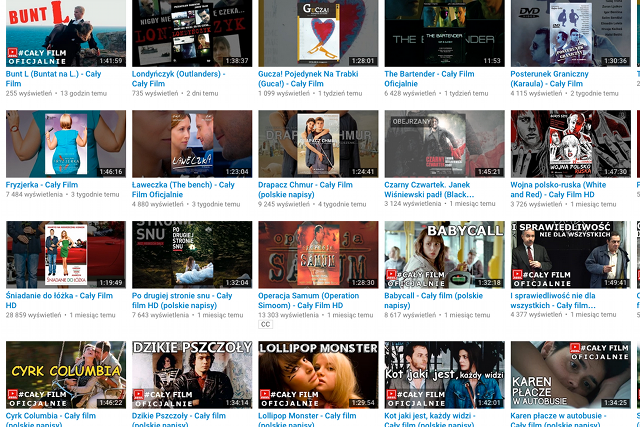Screen dimensions: 640x427
Task: Click the 28 859 wyświetleń view count
Action: point(33,315)
